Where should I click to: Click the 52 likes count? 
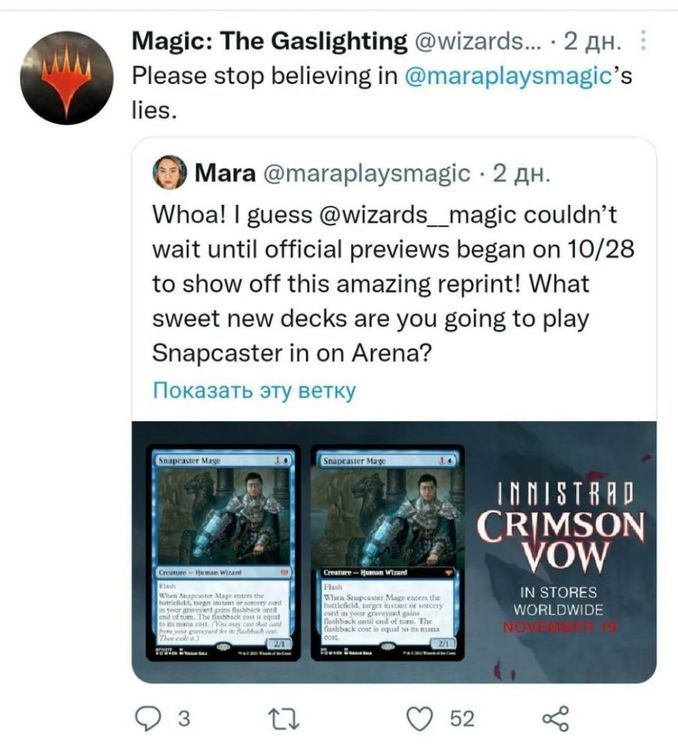(462, 719)
